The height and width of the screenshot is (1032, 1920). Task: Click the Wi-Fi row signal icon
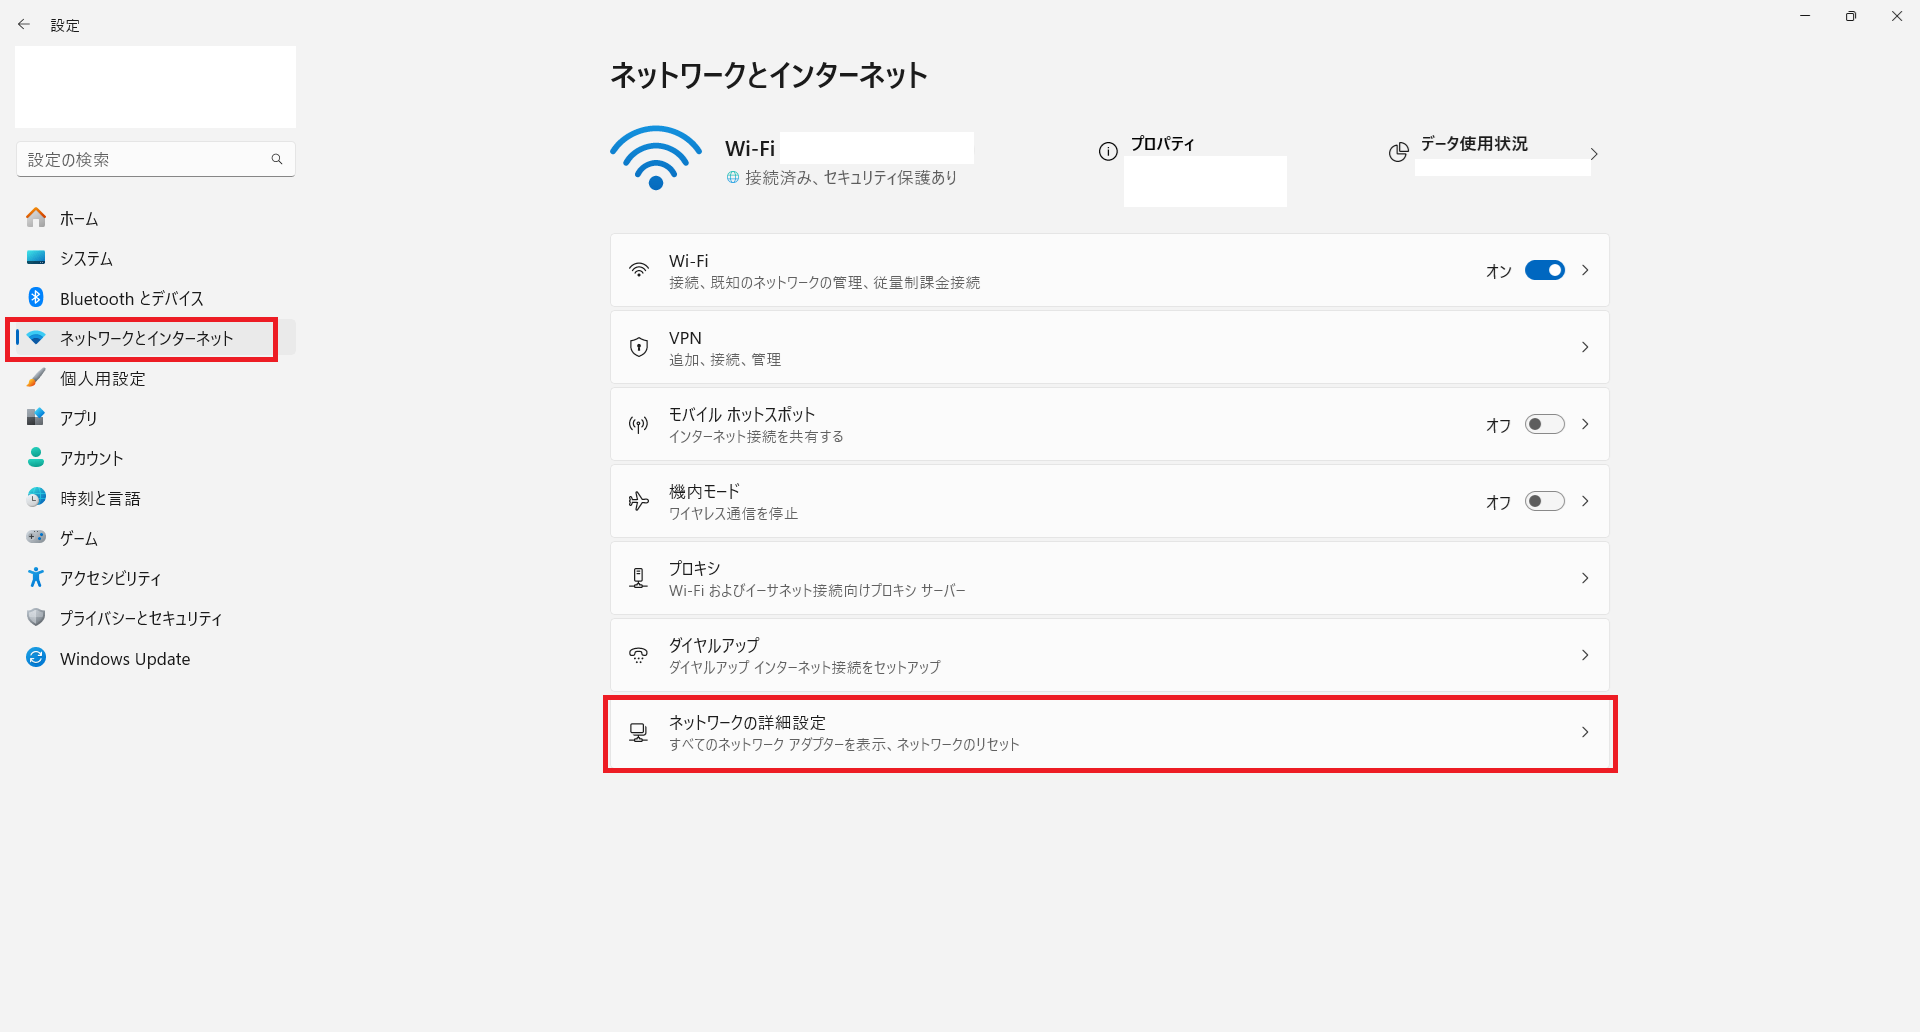tap(639, 270)
